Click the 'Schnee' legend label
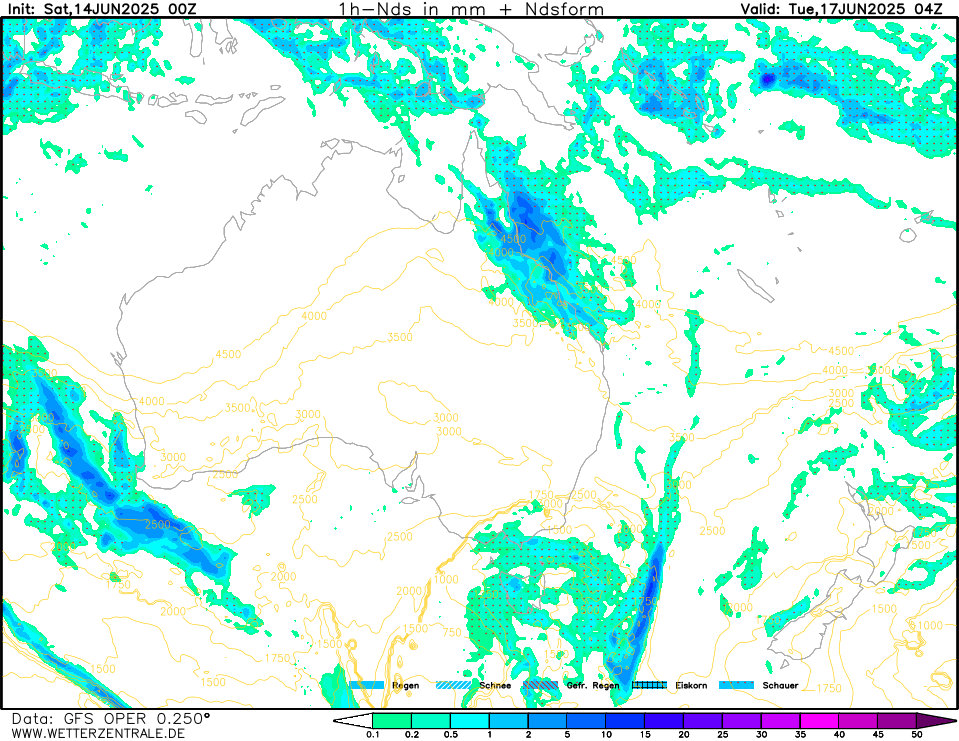The image size is (959, 741). point(495,685)
